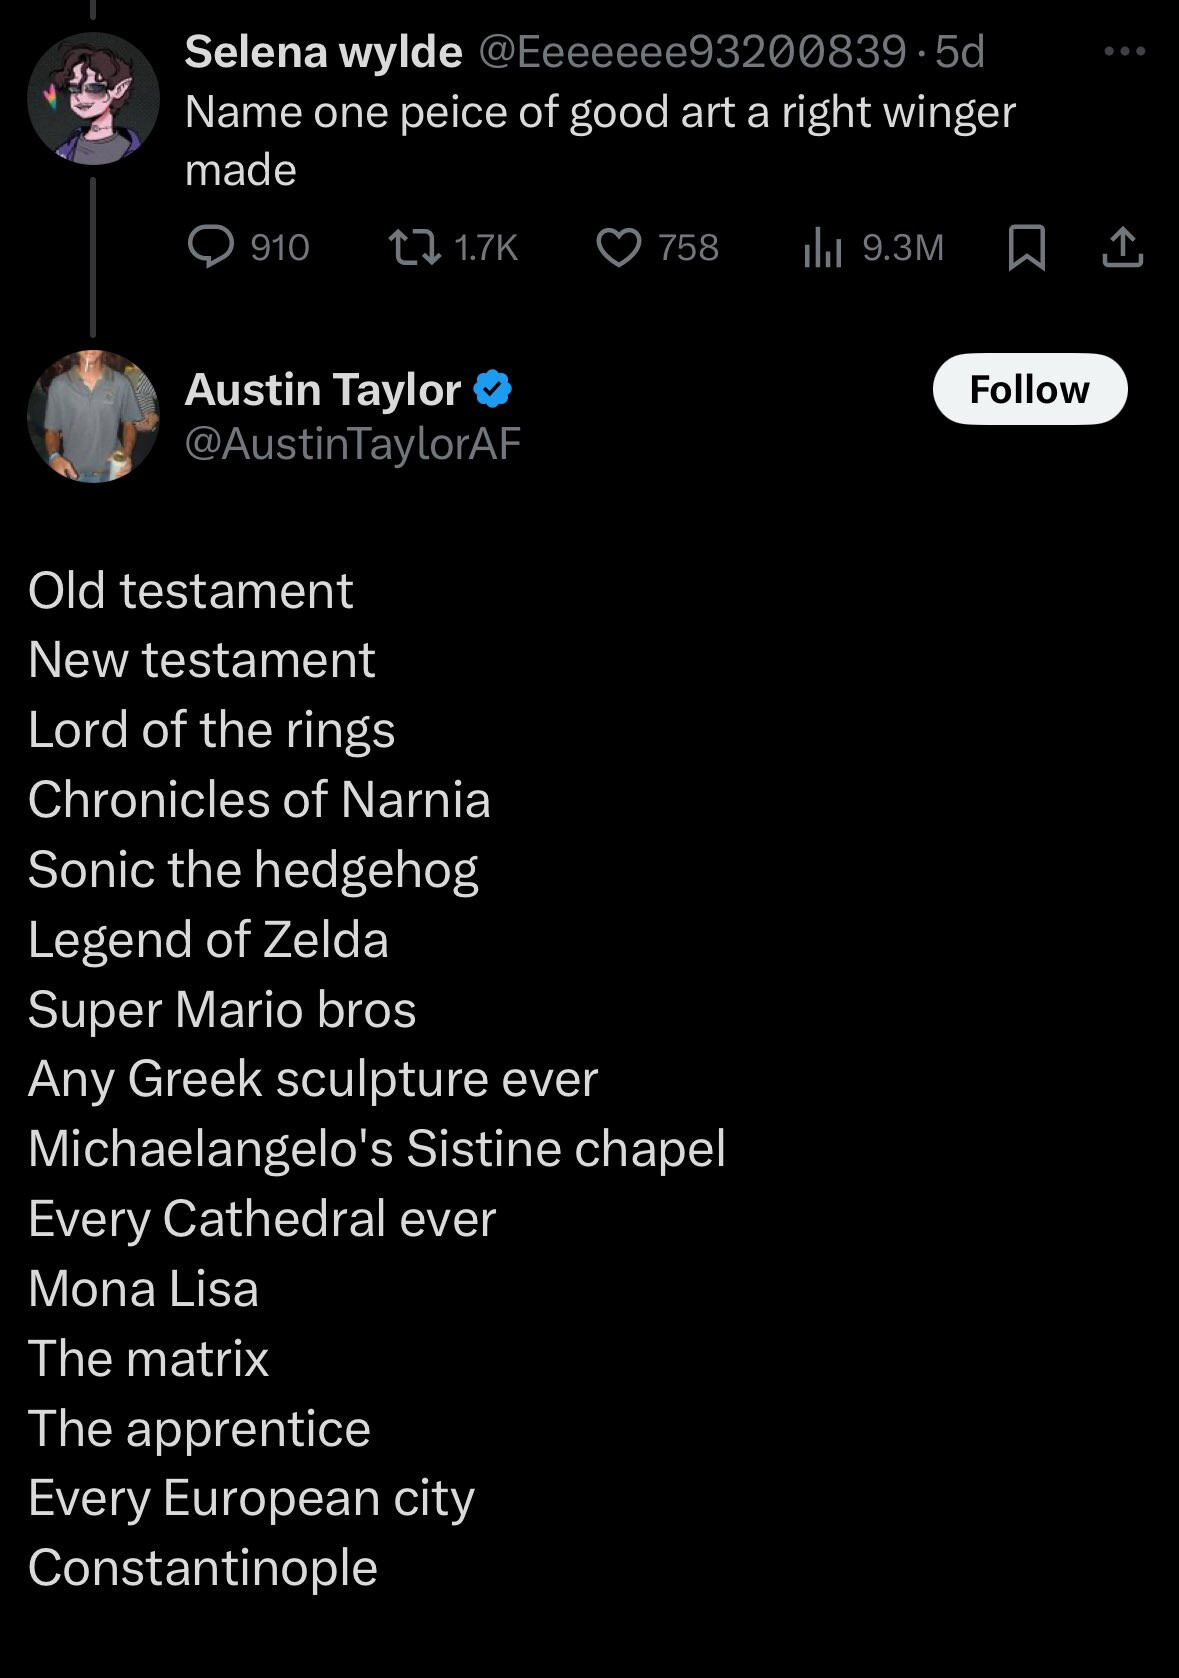Open Austin Taylor's profile picture
This screenshot has width=1179, height=1678.
(x=93, y=416)
